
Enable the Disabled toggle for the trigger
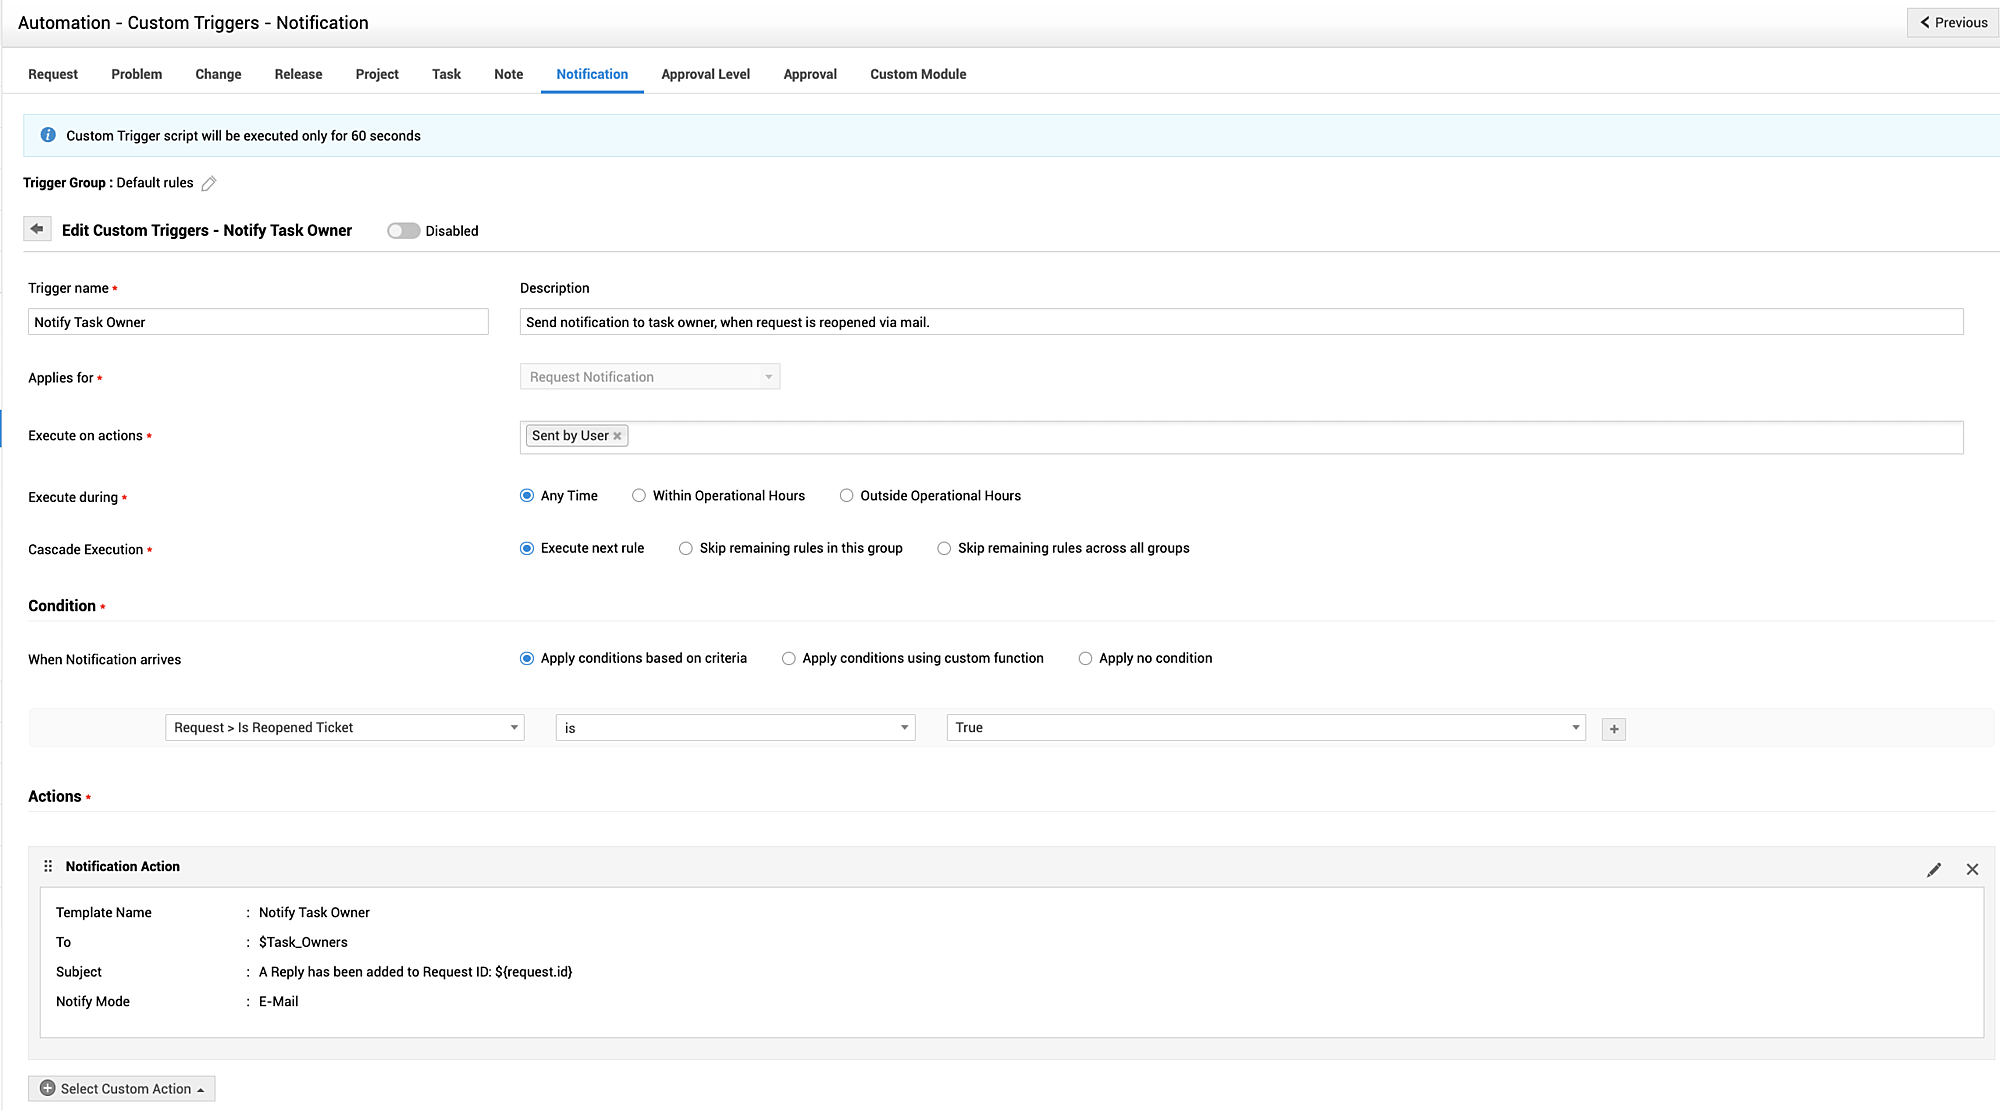pyautogui.click(x=403, y=230)
